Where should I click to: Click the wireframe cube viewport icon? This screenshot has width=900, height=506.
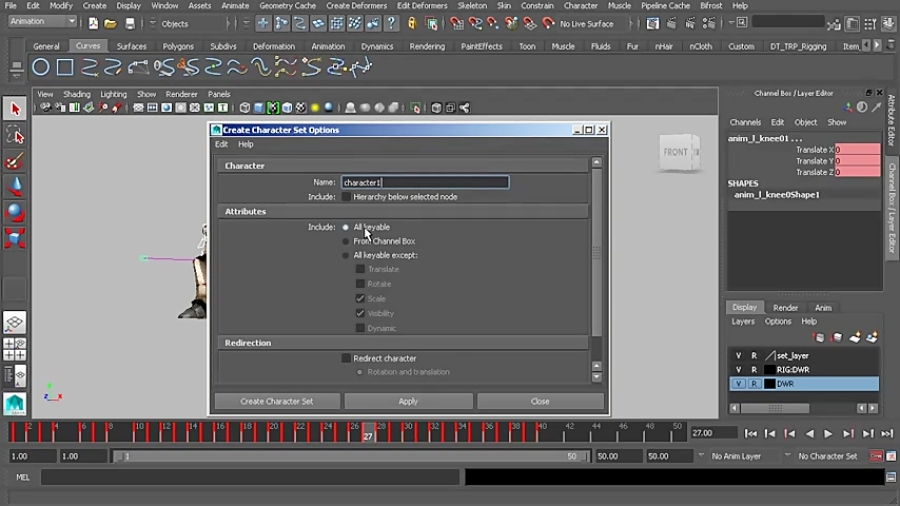click(x=245, y=108)
